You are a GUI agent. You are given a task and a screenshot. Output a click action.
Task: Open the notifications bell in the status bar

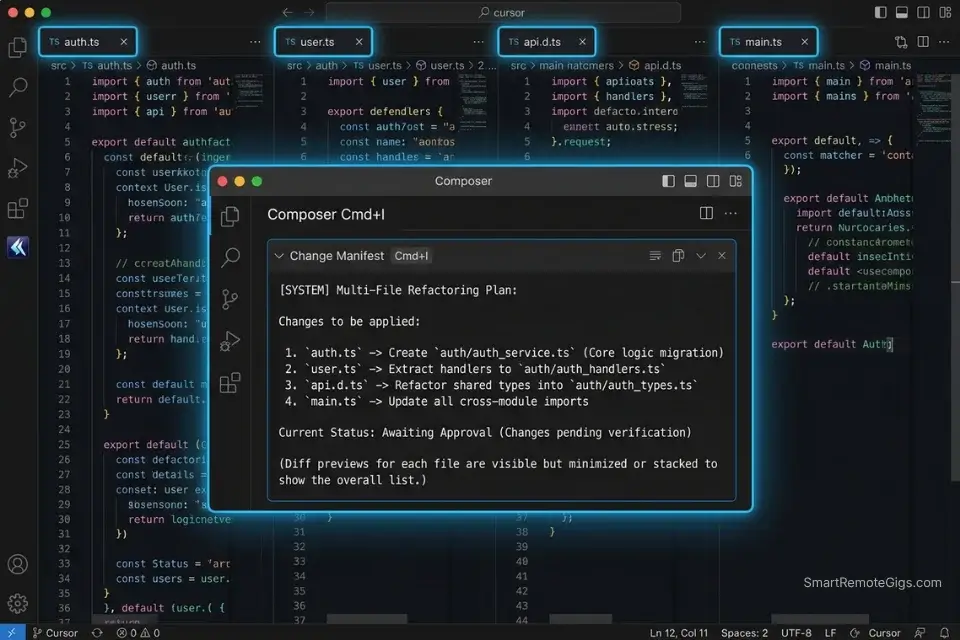pyautogui.click(x=944, y=633)
